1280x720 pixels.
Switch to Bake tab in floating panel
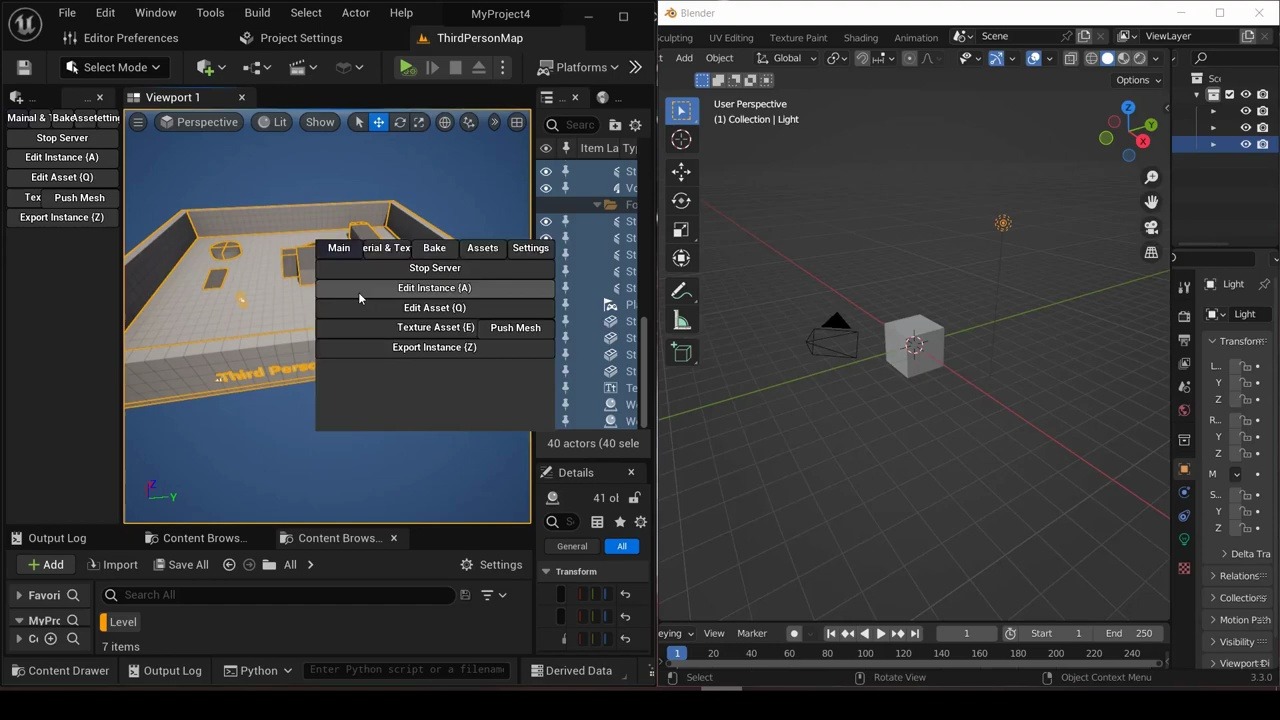point(434,248)
